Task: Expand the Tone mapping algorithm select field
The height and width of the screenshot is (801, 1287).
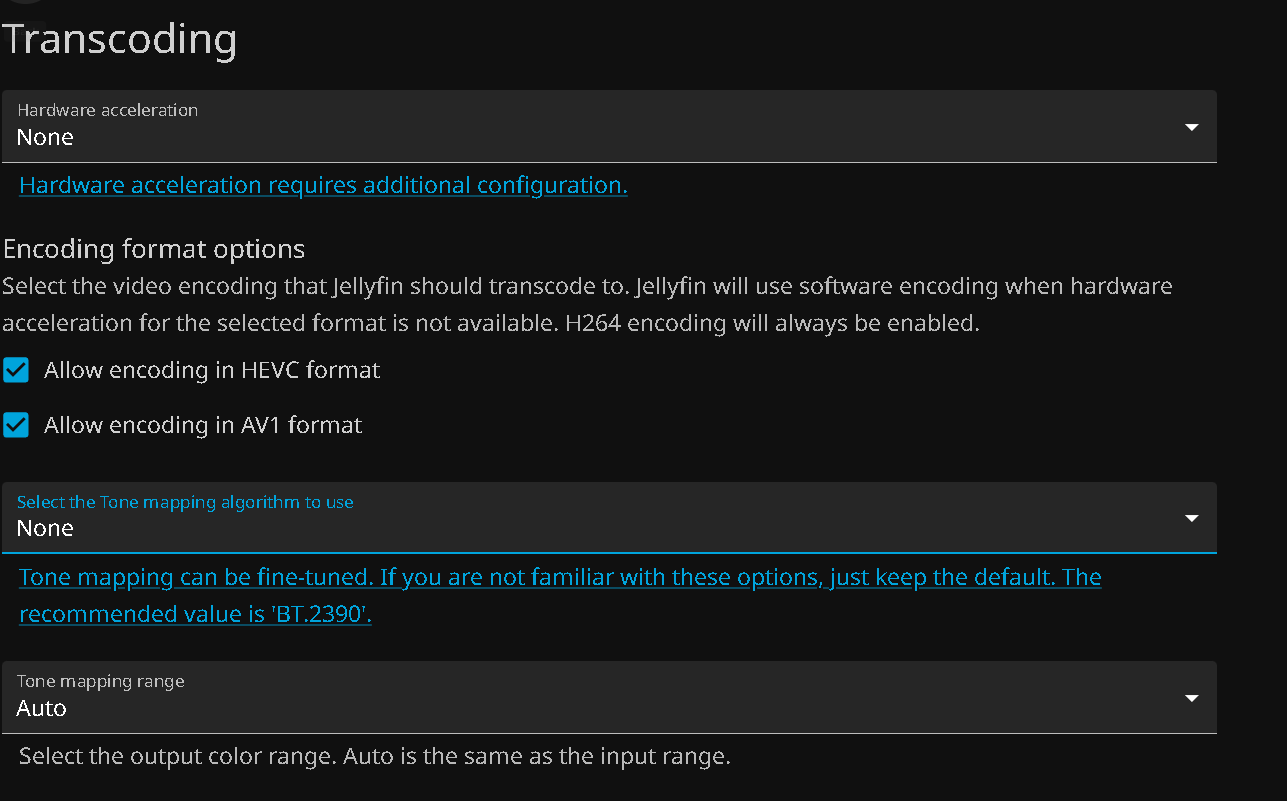Action: tap(600, 528)
